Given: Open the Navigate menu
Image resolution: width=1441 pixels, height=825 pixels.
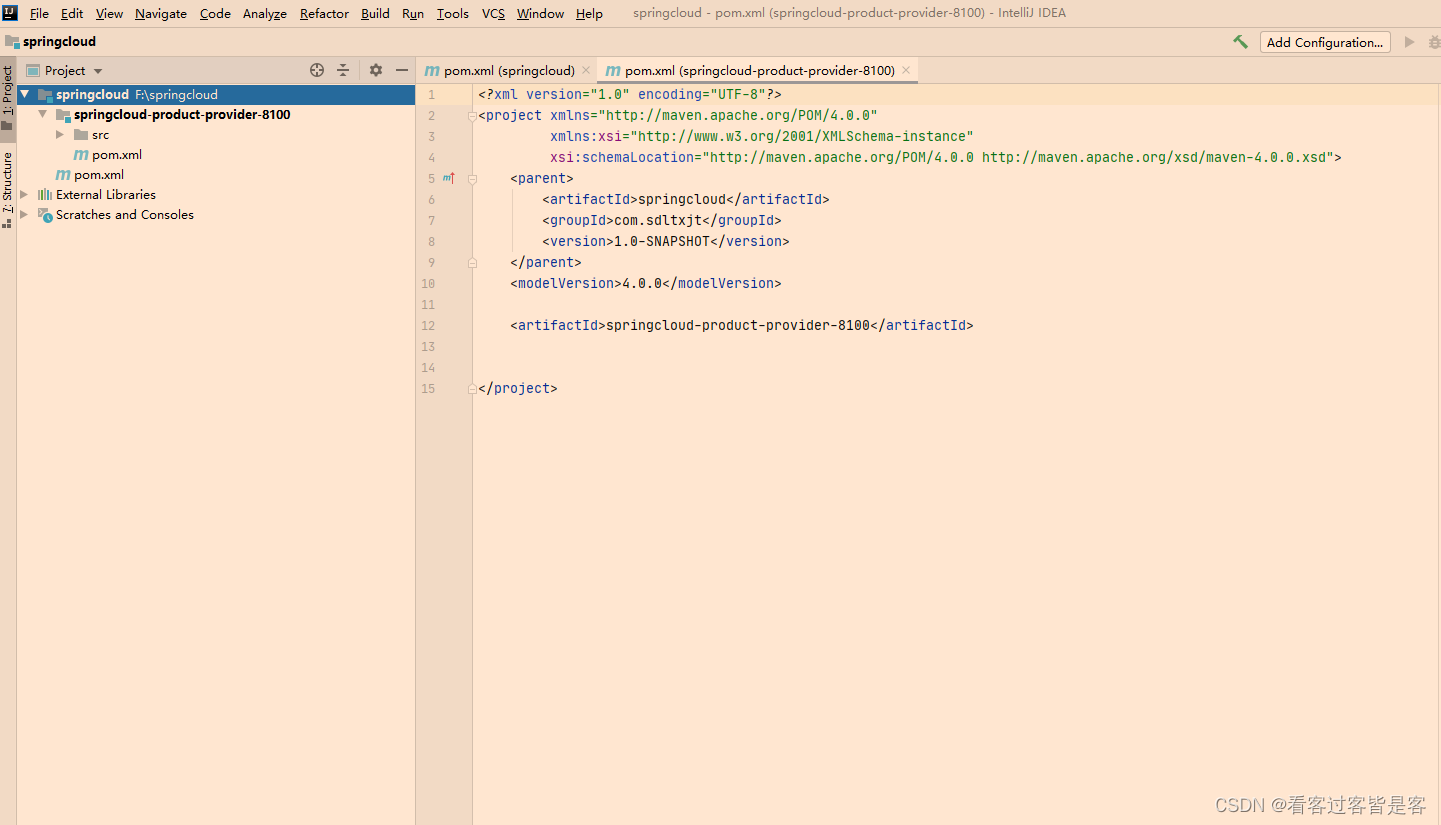Looking at the screenshot, I should pyautogui.click(x=161, y=13).
